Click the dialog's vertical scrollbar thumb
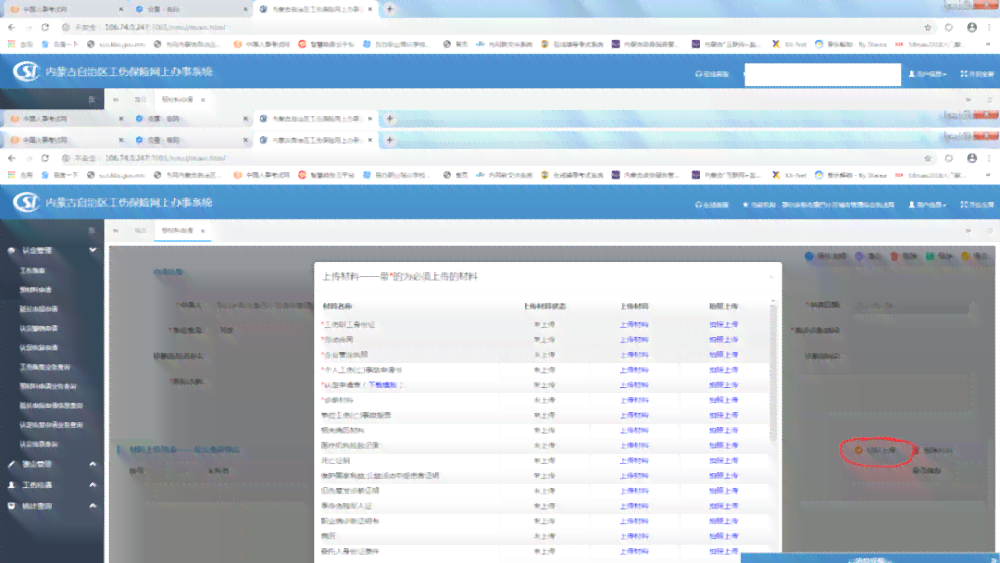The image size is (1000, 563). (x=773, y=373)
